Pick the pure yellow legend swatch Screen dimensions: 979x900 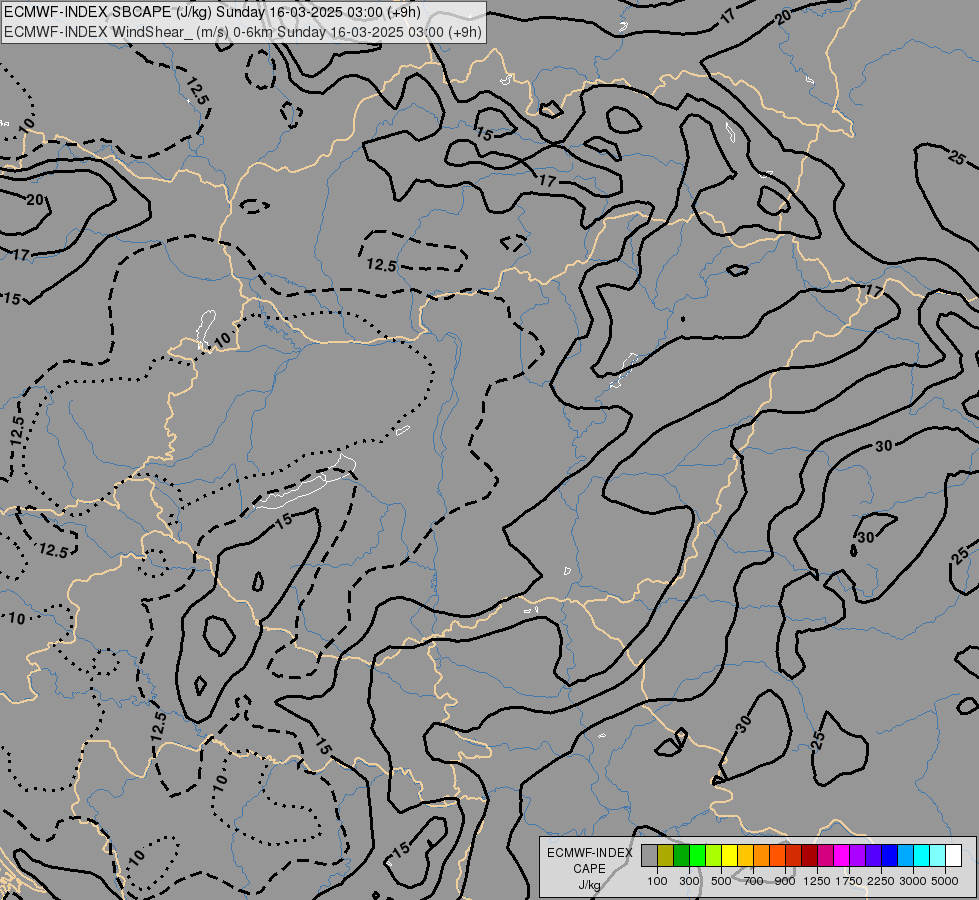[729, 855]
